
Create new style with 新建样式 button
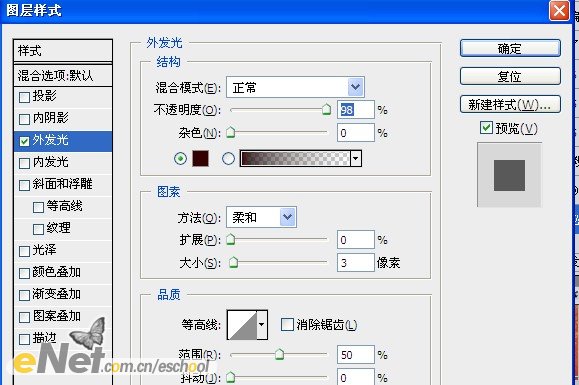[x=510, y=104]
